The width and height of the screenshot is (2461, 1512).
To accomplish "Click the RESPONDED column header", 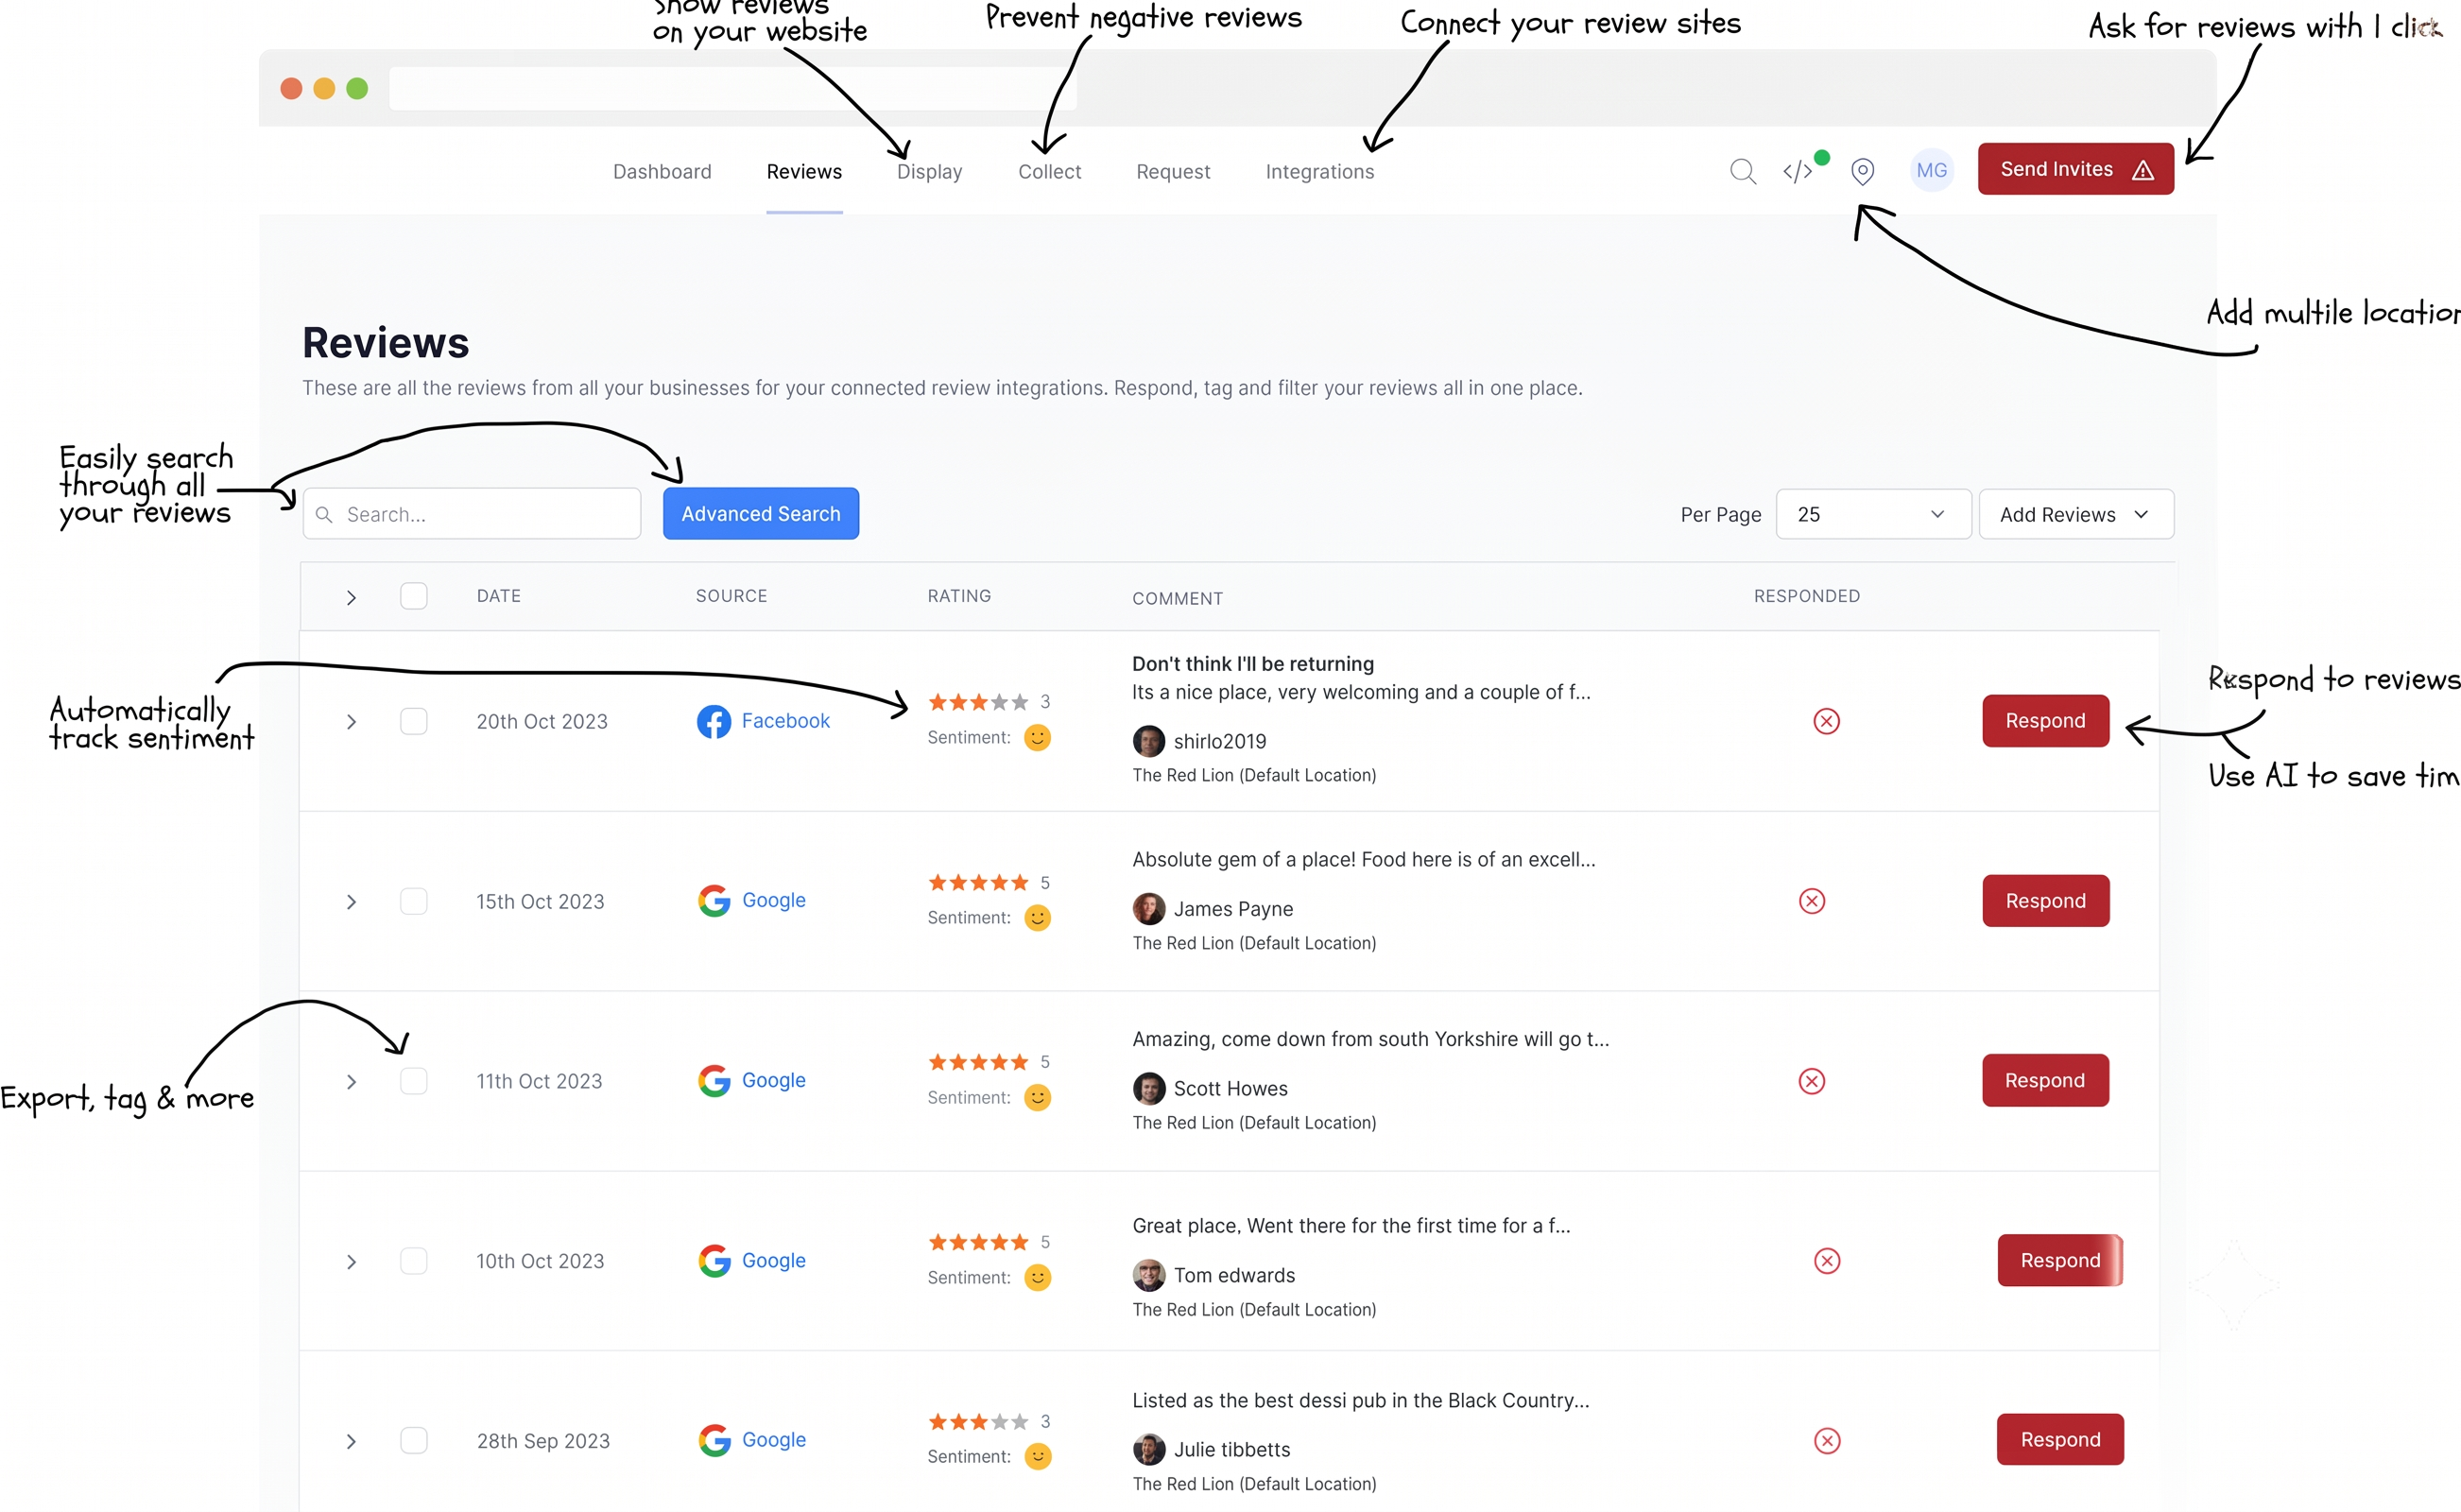I will point(1806,596).
